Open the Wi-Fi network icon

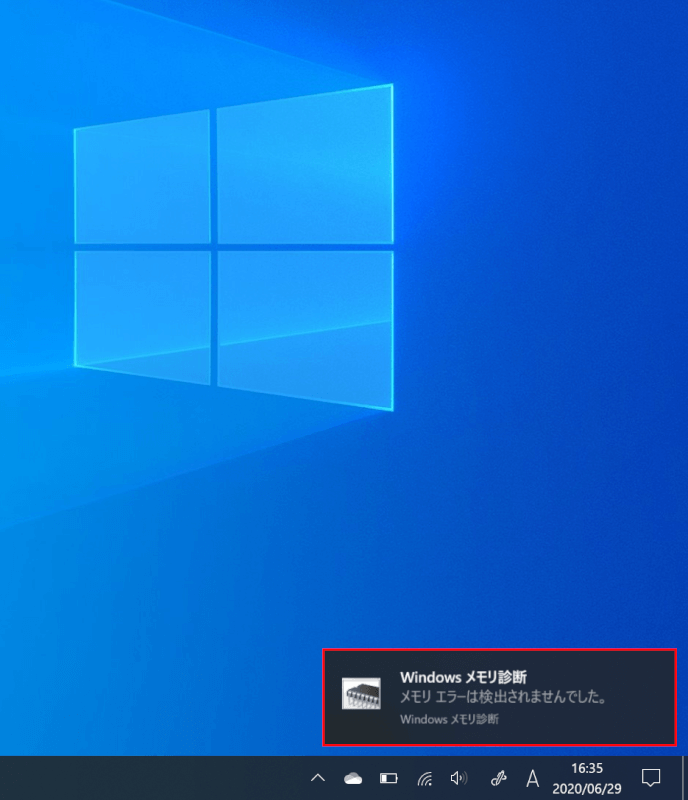click(424, 777)
